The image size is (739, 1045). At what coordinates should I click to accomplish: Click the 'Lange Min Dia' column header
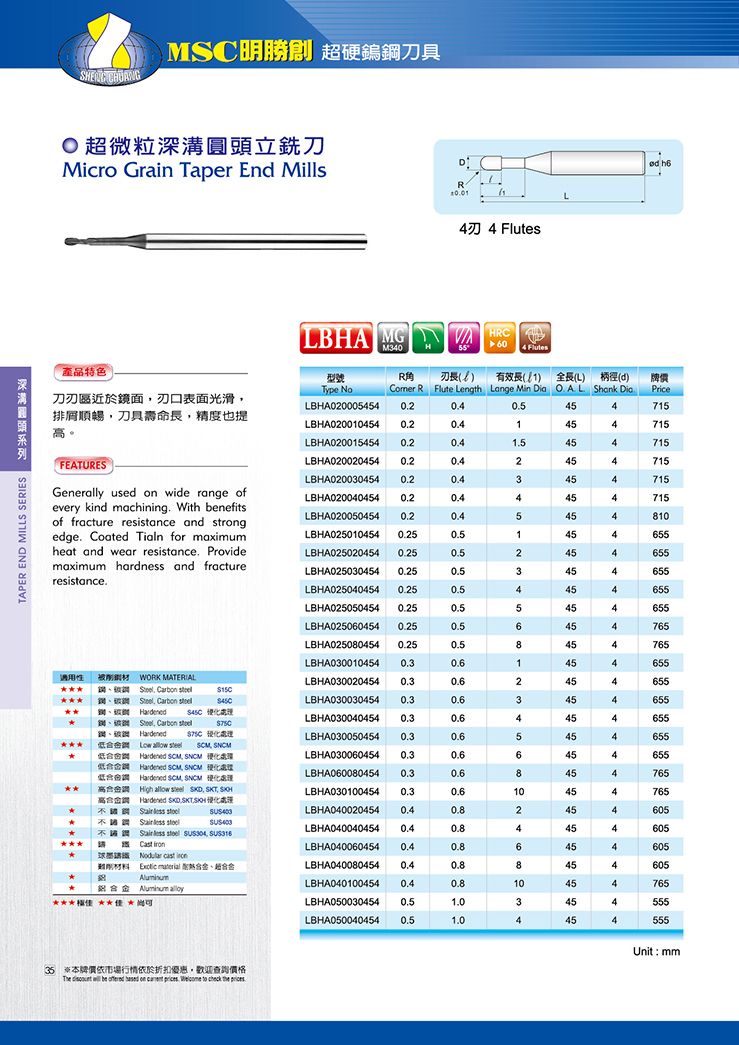click(x=518, y=389)
